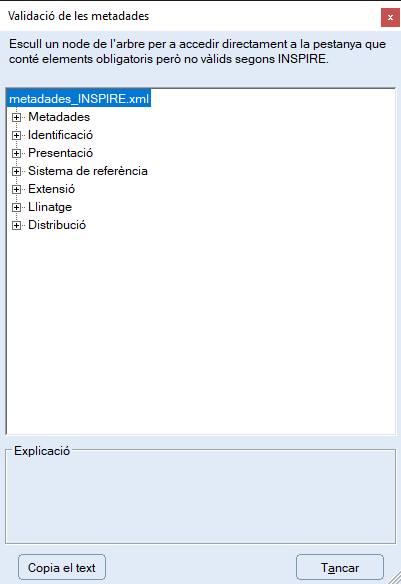Select the Presentació label in tree
This screenshot has width=401, height=584.
[x=60, y=153]
